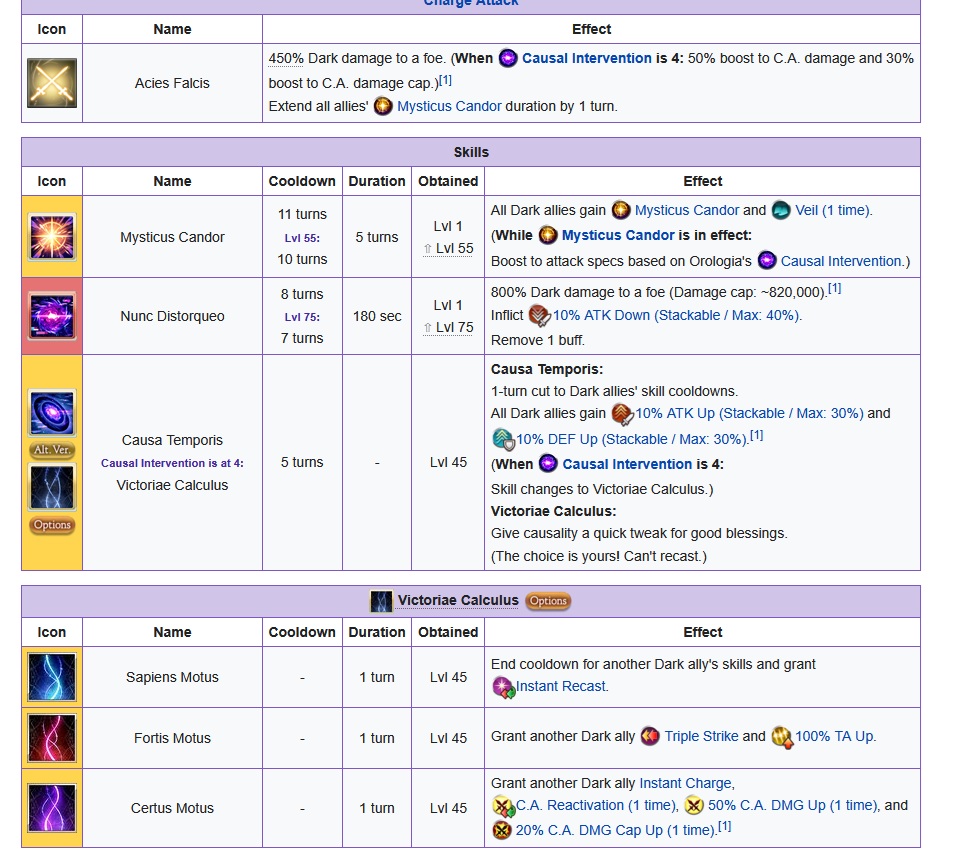Click Causal Intervention status icon in Charge Attack row
Viewport: 954px width, 849px height.
508,58
